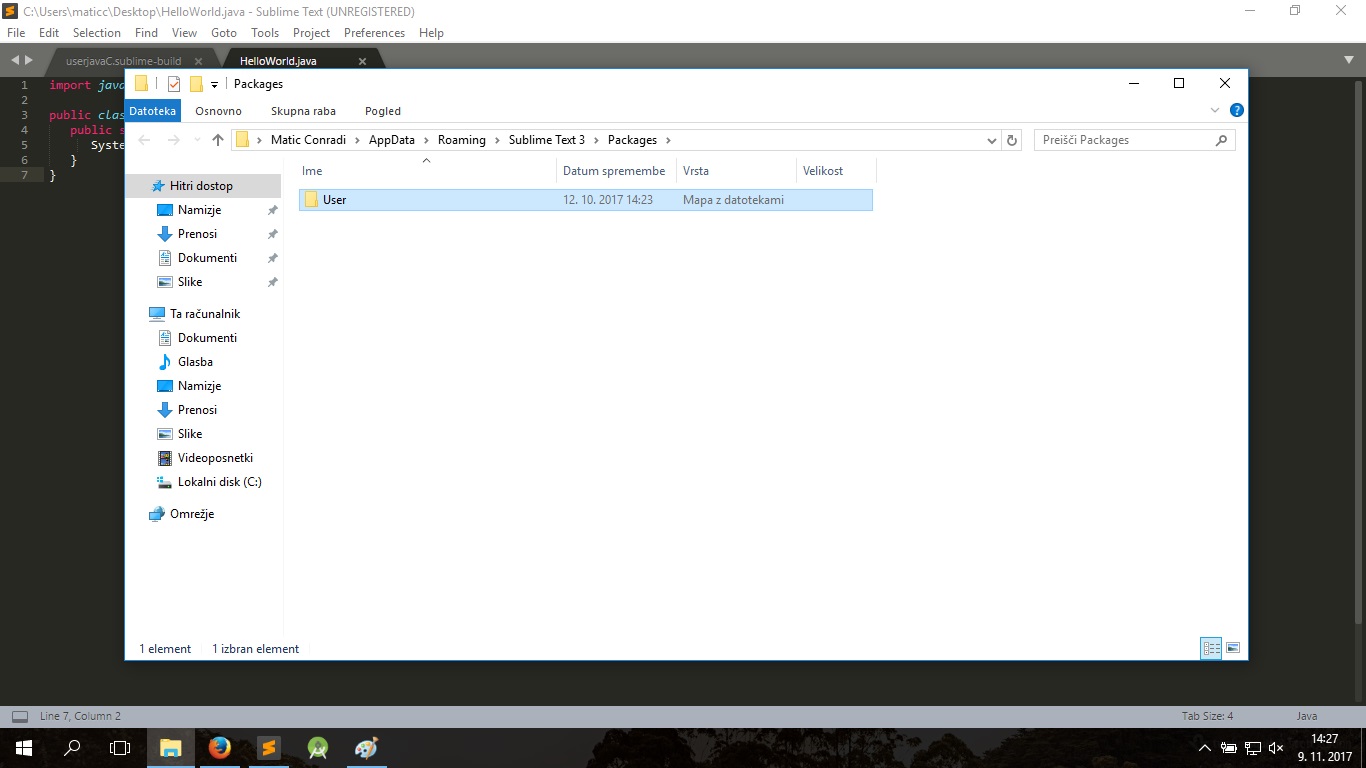Viewport: 1366px width, 768px height.
Task: Open the Paint palette app in taskbar
Action: (366, 747)
